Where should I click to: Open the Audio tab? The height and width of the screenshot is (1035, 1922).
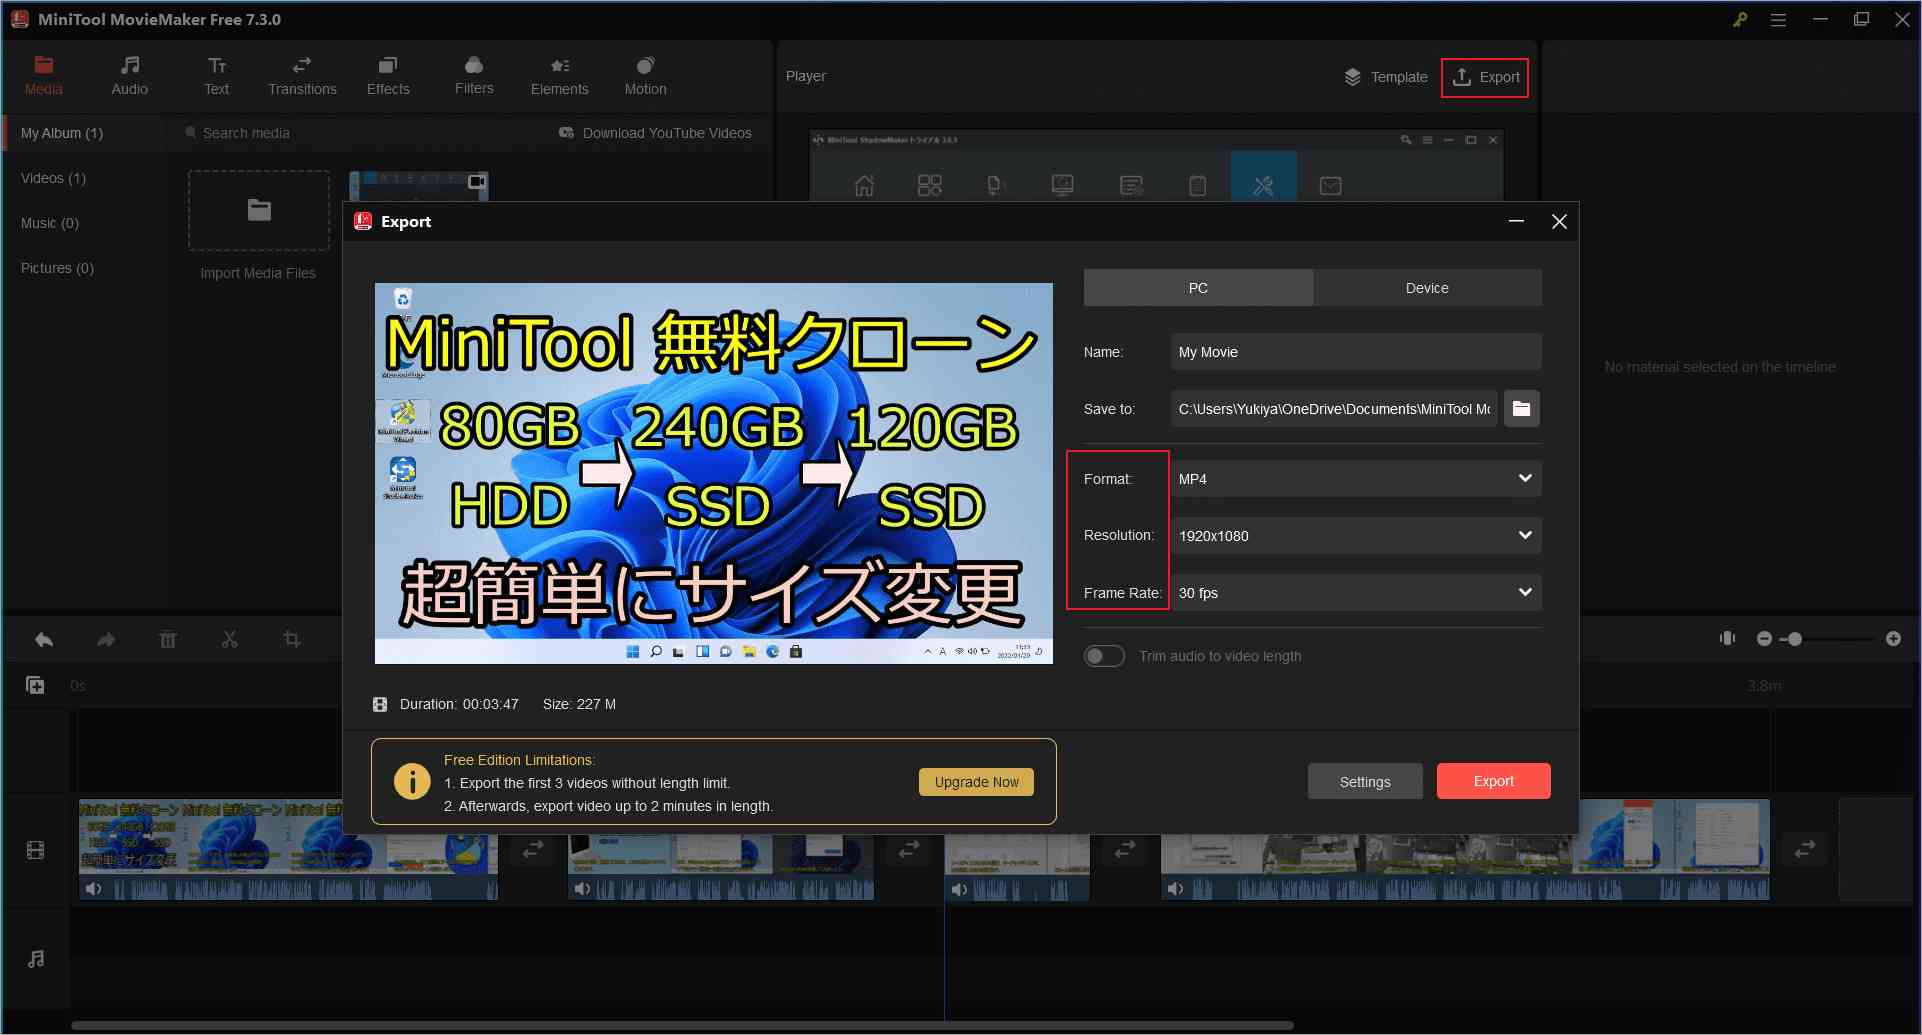130,76
